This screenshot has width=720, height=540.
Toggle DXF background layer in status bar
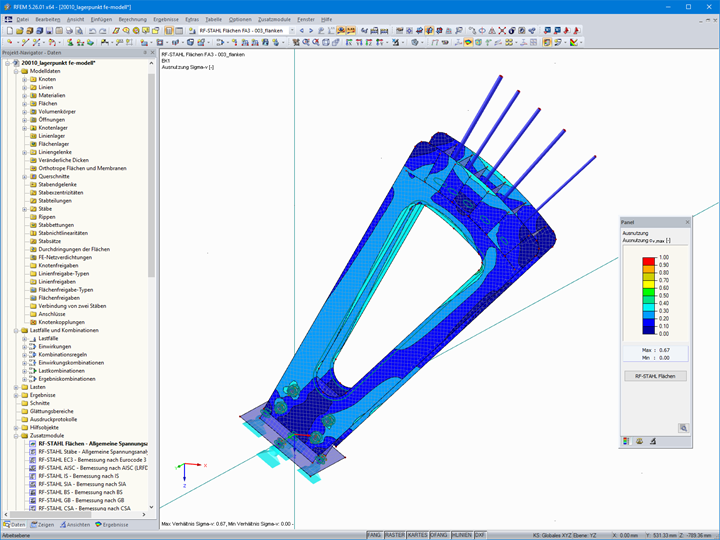click(x=480, y=535)
